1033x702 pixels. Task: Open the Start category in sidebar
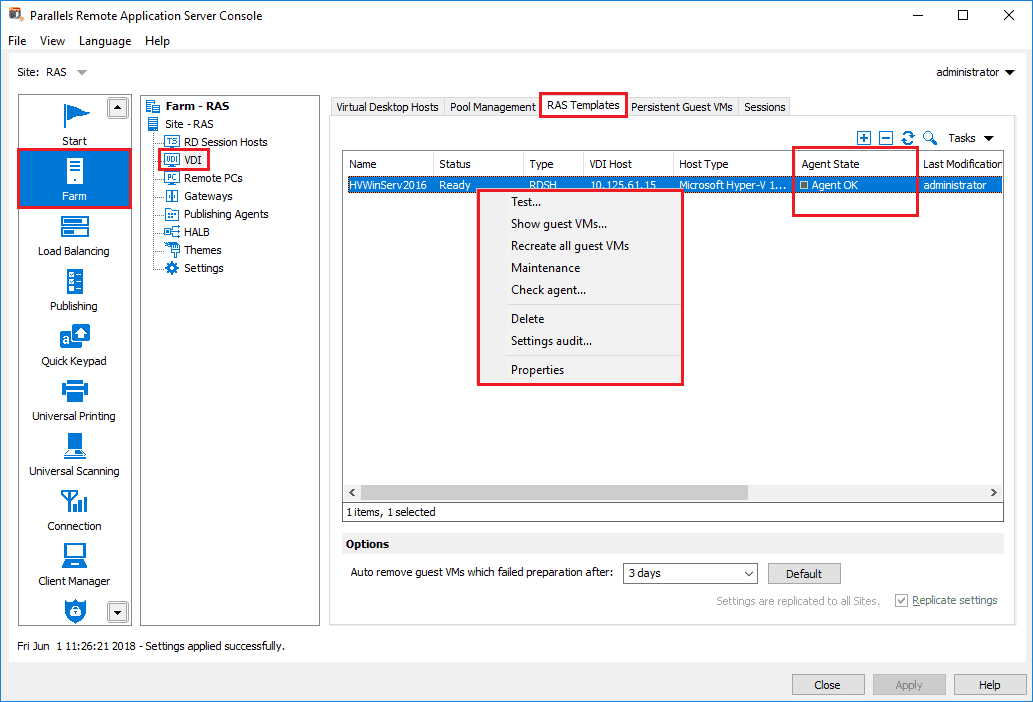pos(74,123)
